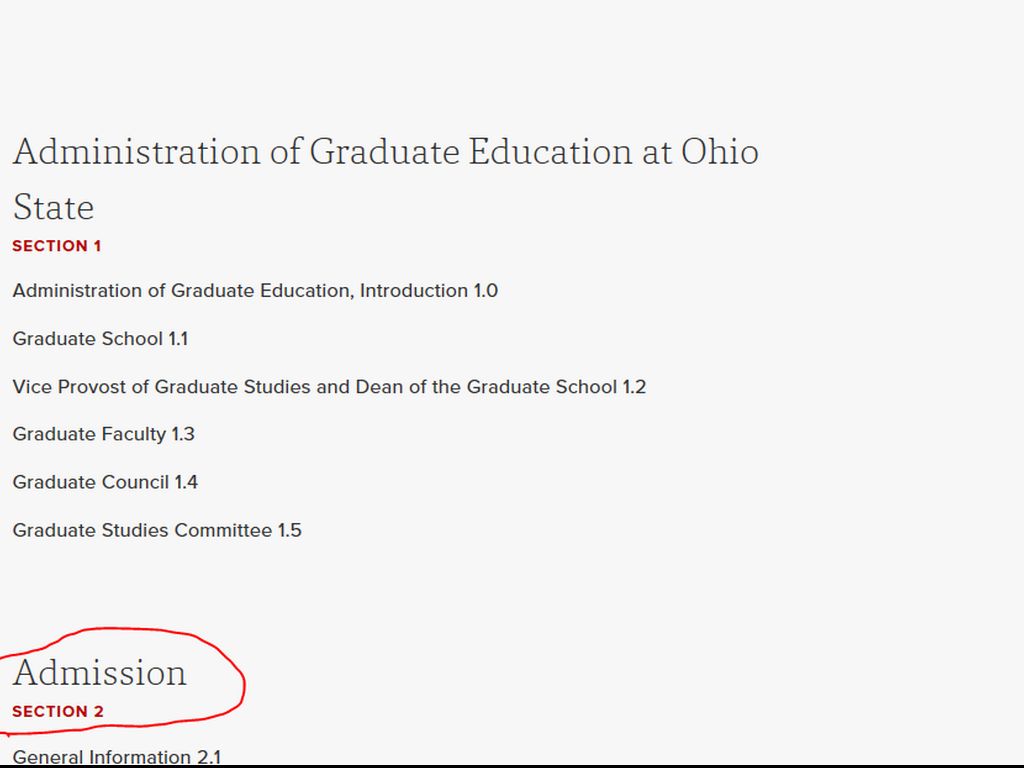
Task: Click the word Introduction in the 1.0 link
Action: (414, 291)
